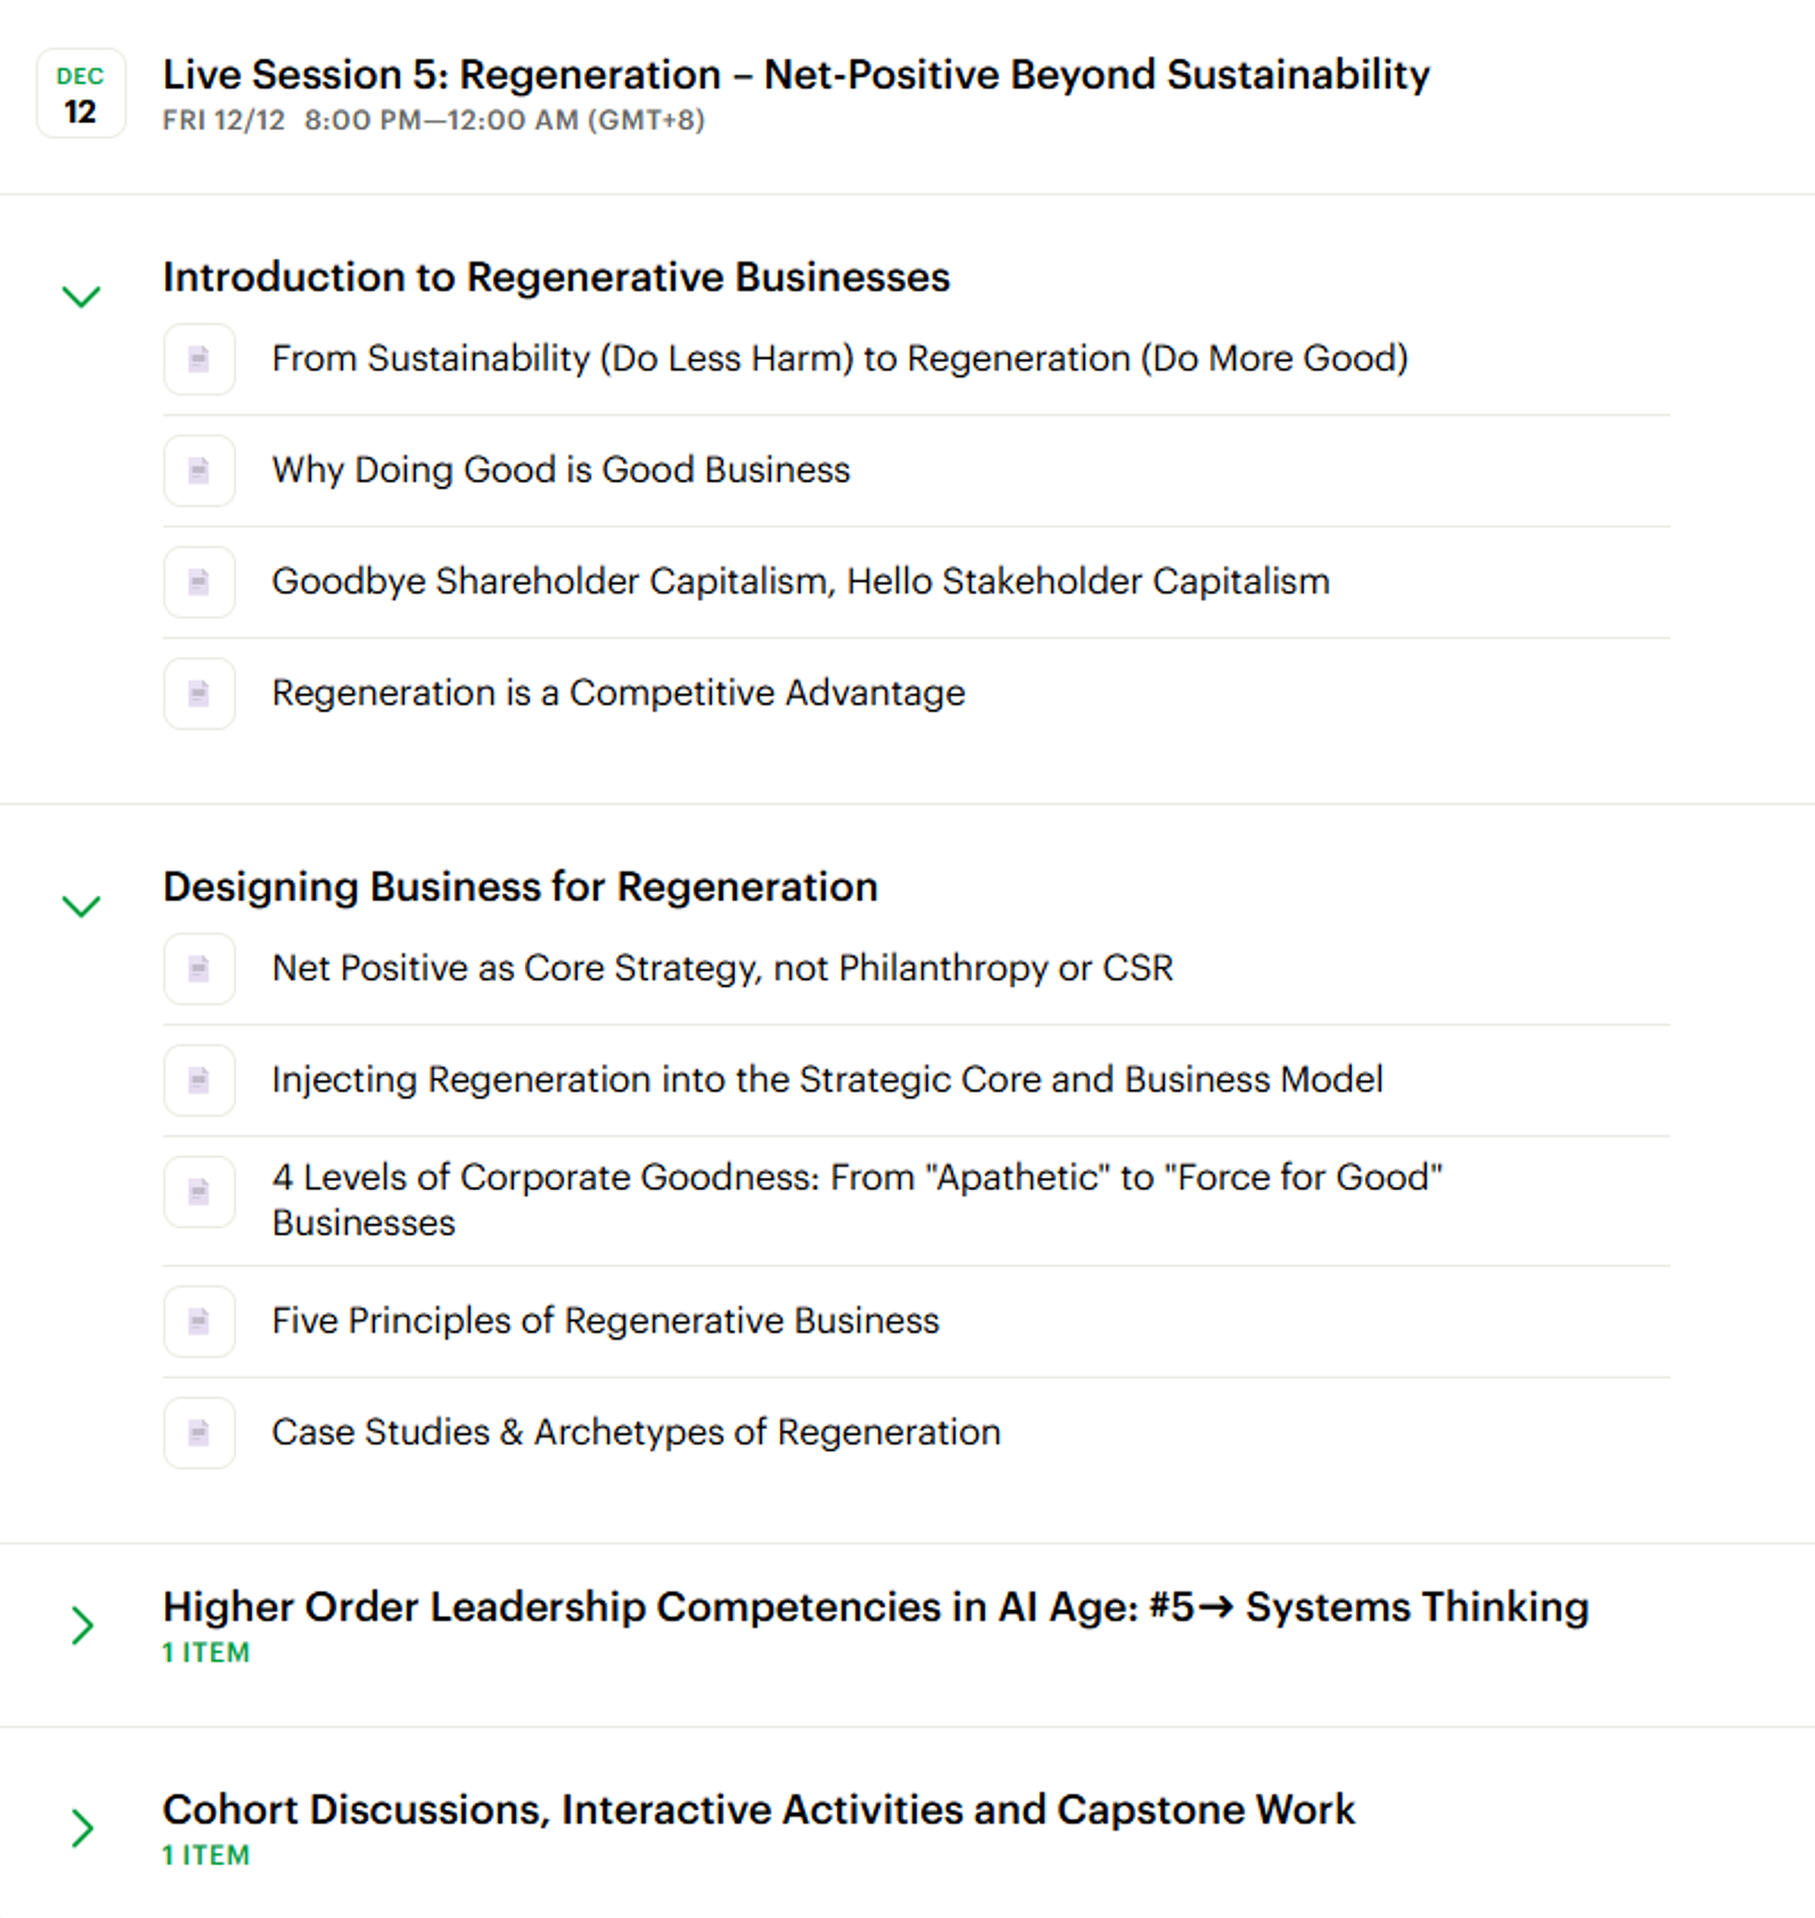Screen dimensions: 1815x1918
Task: Click document icon beside Injecting Regeneration lesson
Action: point(199,1080)
